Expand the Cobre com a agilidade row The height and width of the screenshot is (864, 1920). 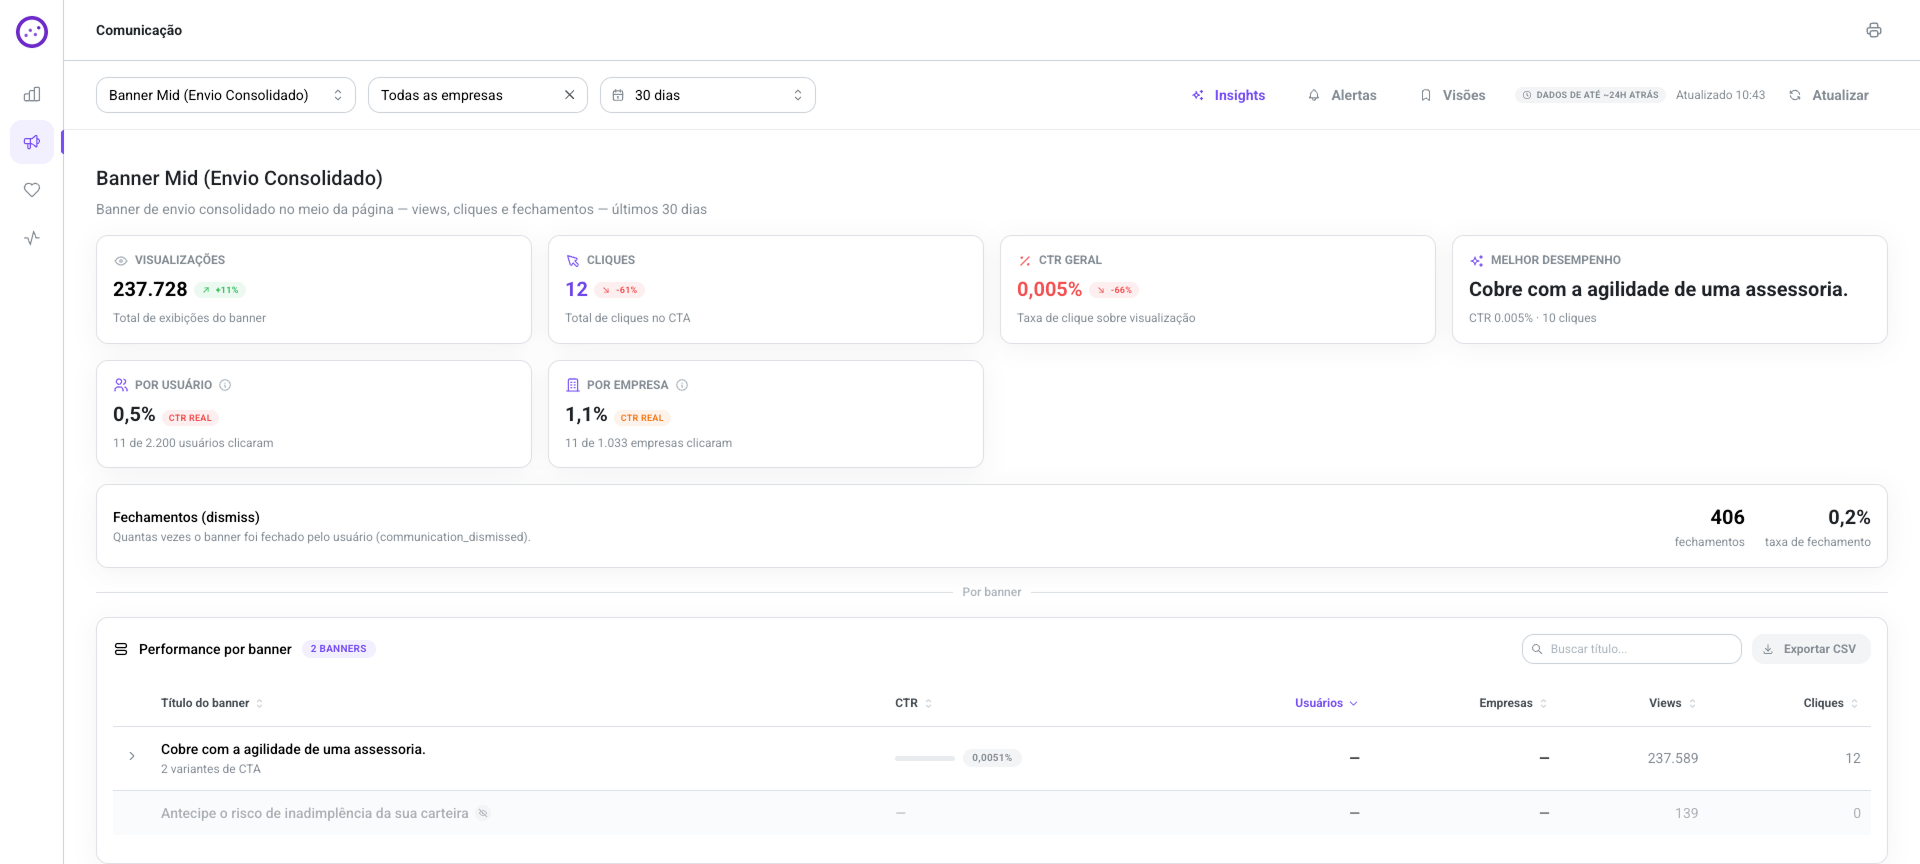[132, 756]
